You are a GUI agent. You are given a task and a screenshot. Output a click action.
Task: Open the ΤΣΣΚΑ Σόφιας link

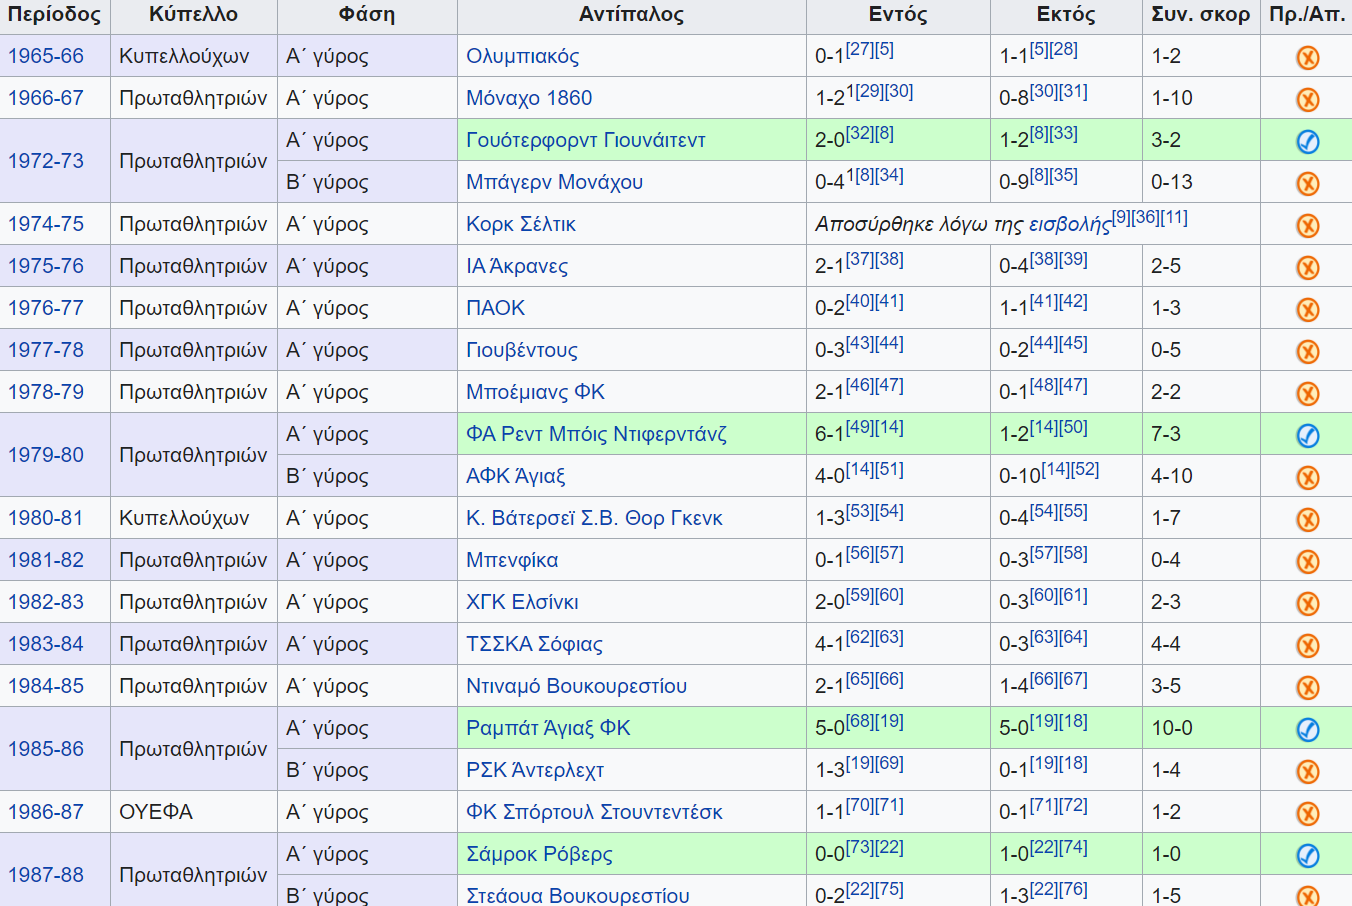click(534, 644)
